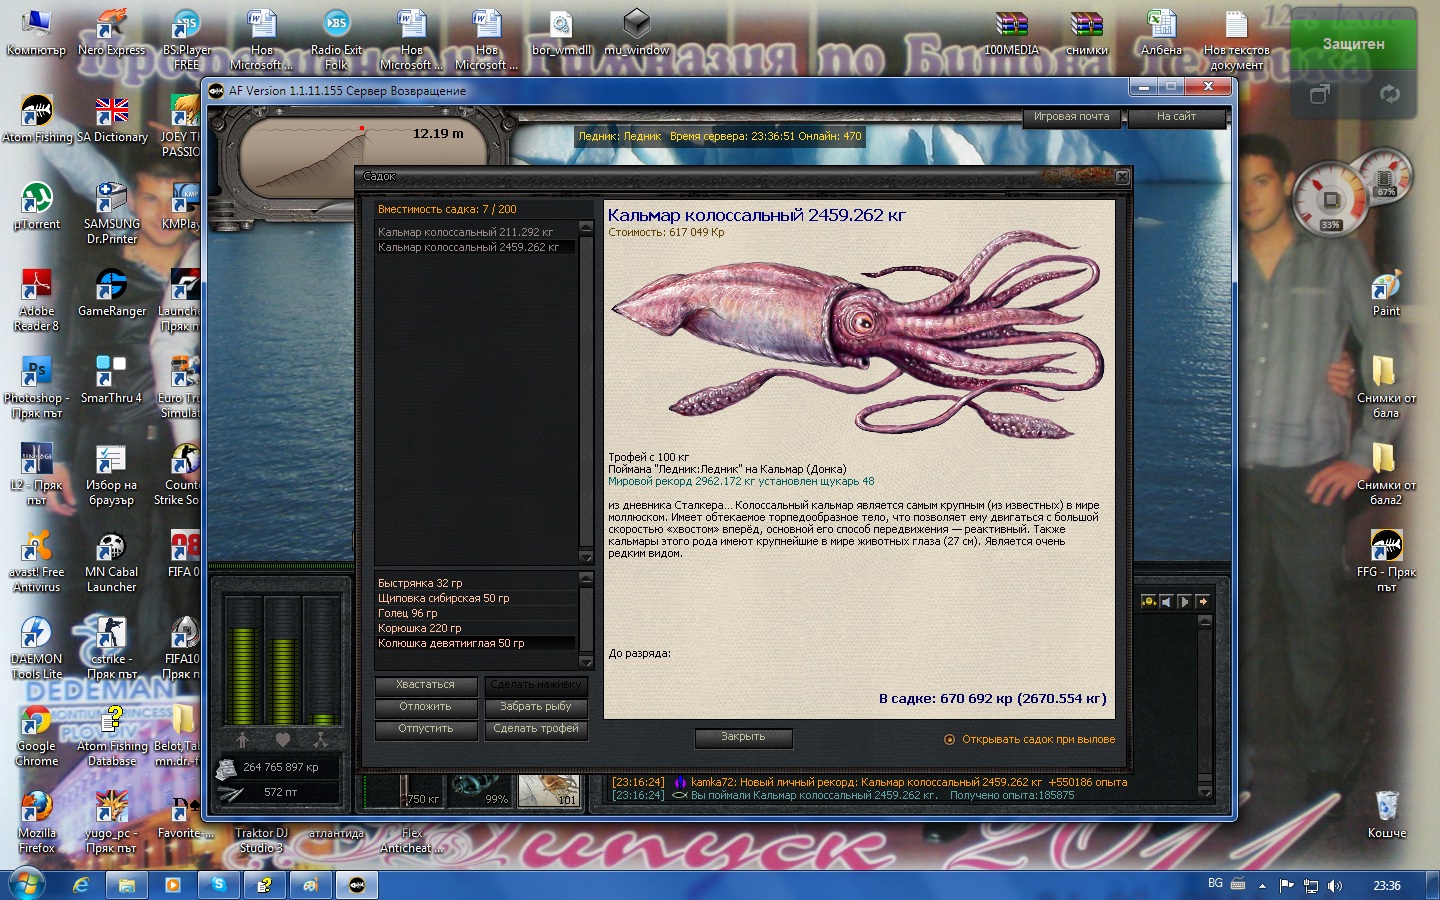The width and height of the screenshot is (1440, 900).
Task: Click the smiley emoticon icon in chat panel
Action: [1149, 601]
